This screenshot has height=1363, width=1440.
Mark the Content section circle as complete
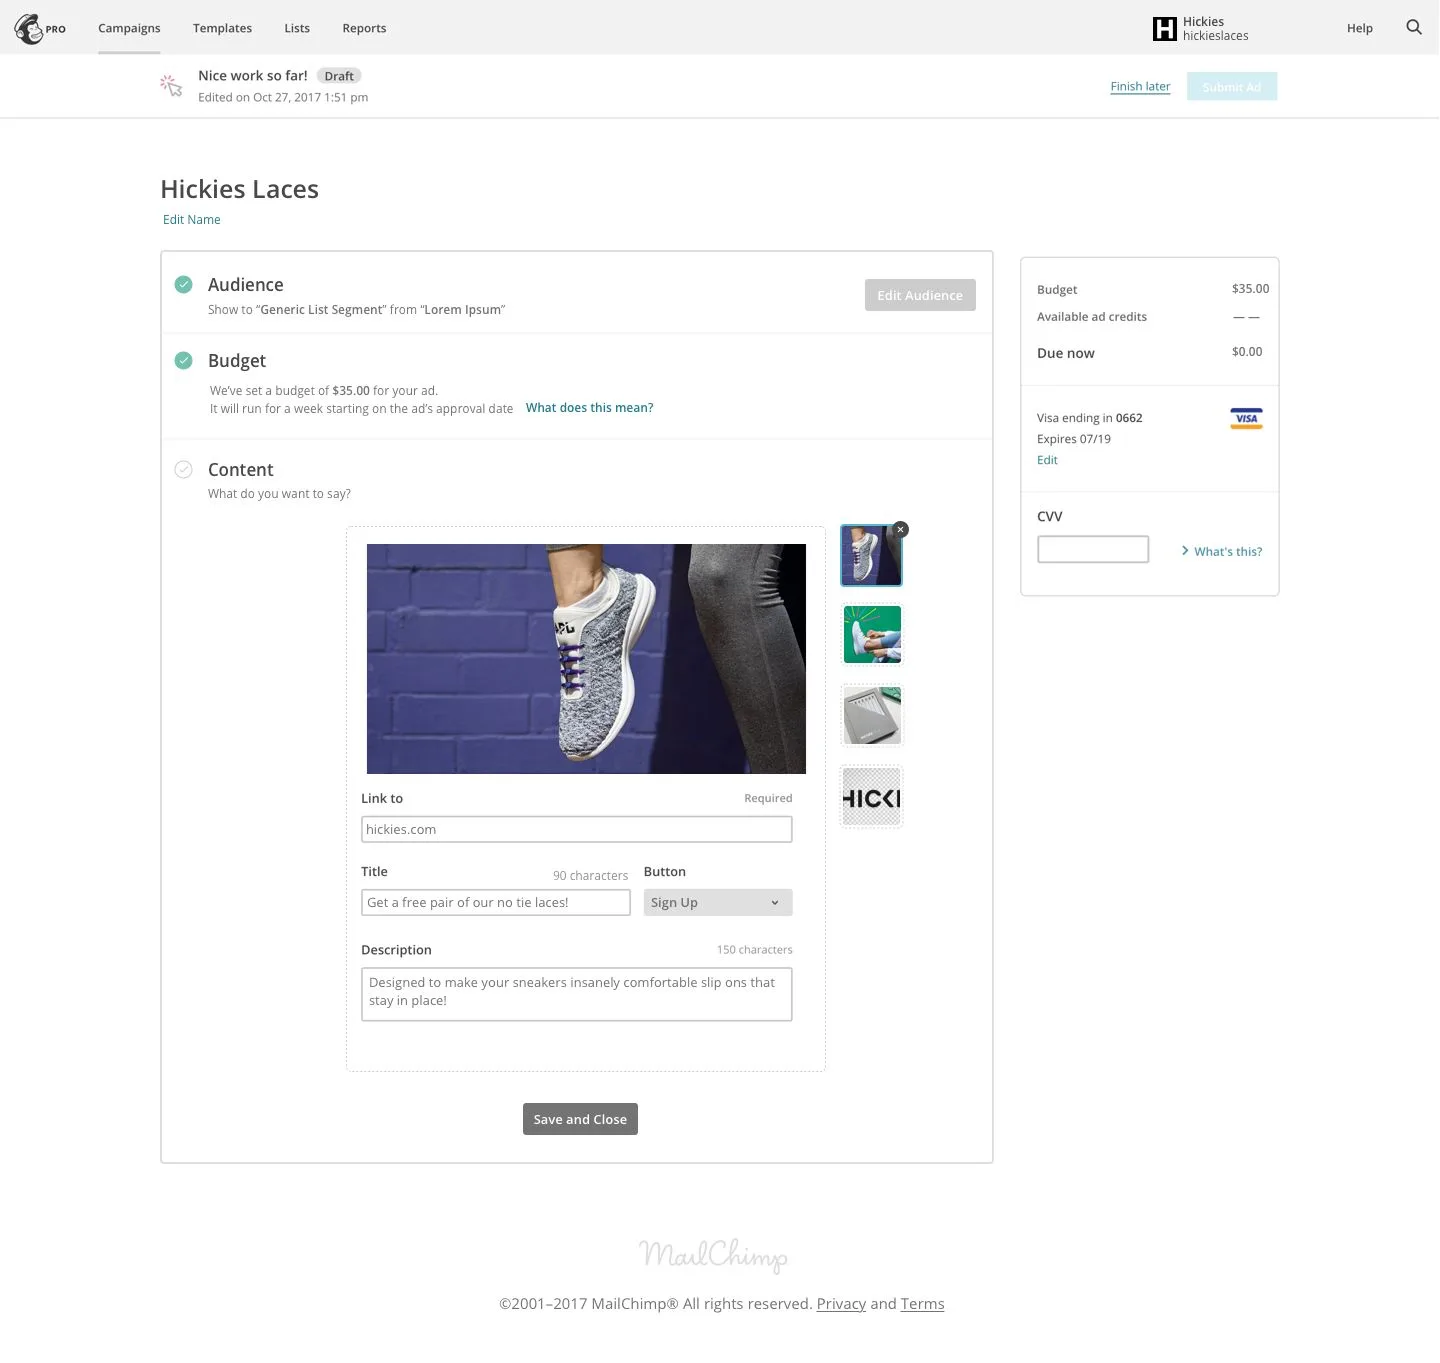click(x=183, y=469)
